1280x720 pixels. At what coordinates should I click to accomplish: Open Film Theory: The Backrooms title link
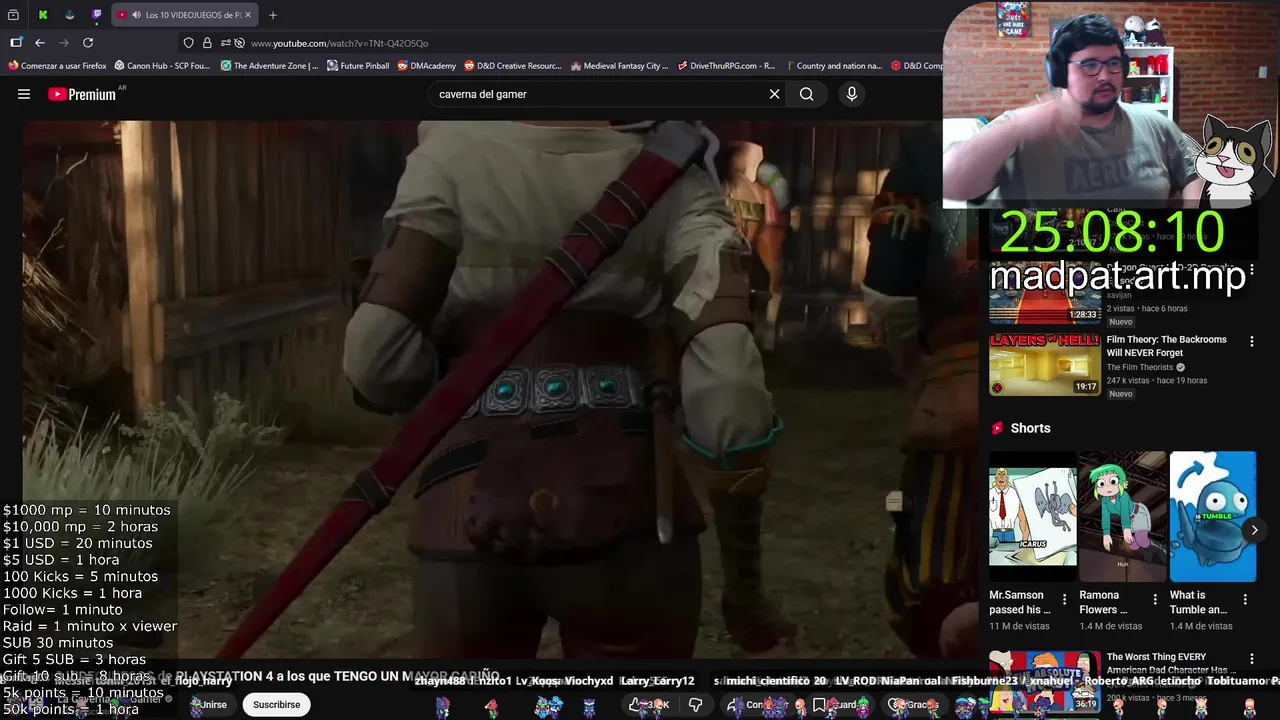(x=1166, y=346)
